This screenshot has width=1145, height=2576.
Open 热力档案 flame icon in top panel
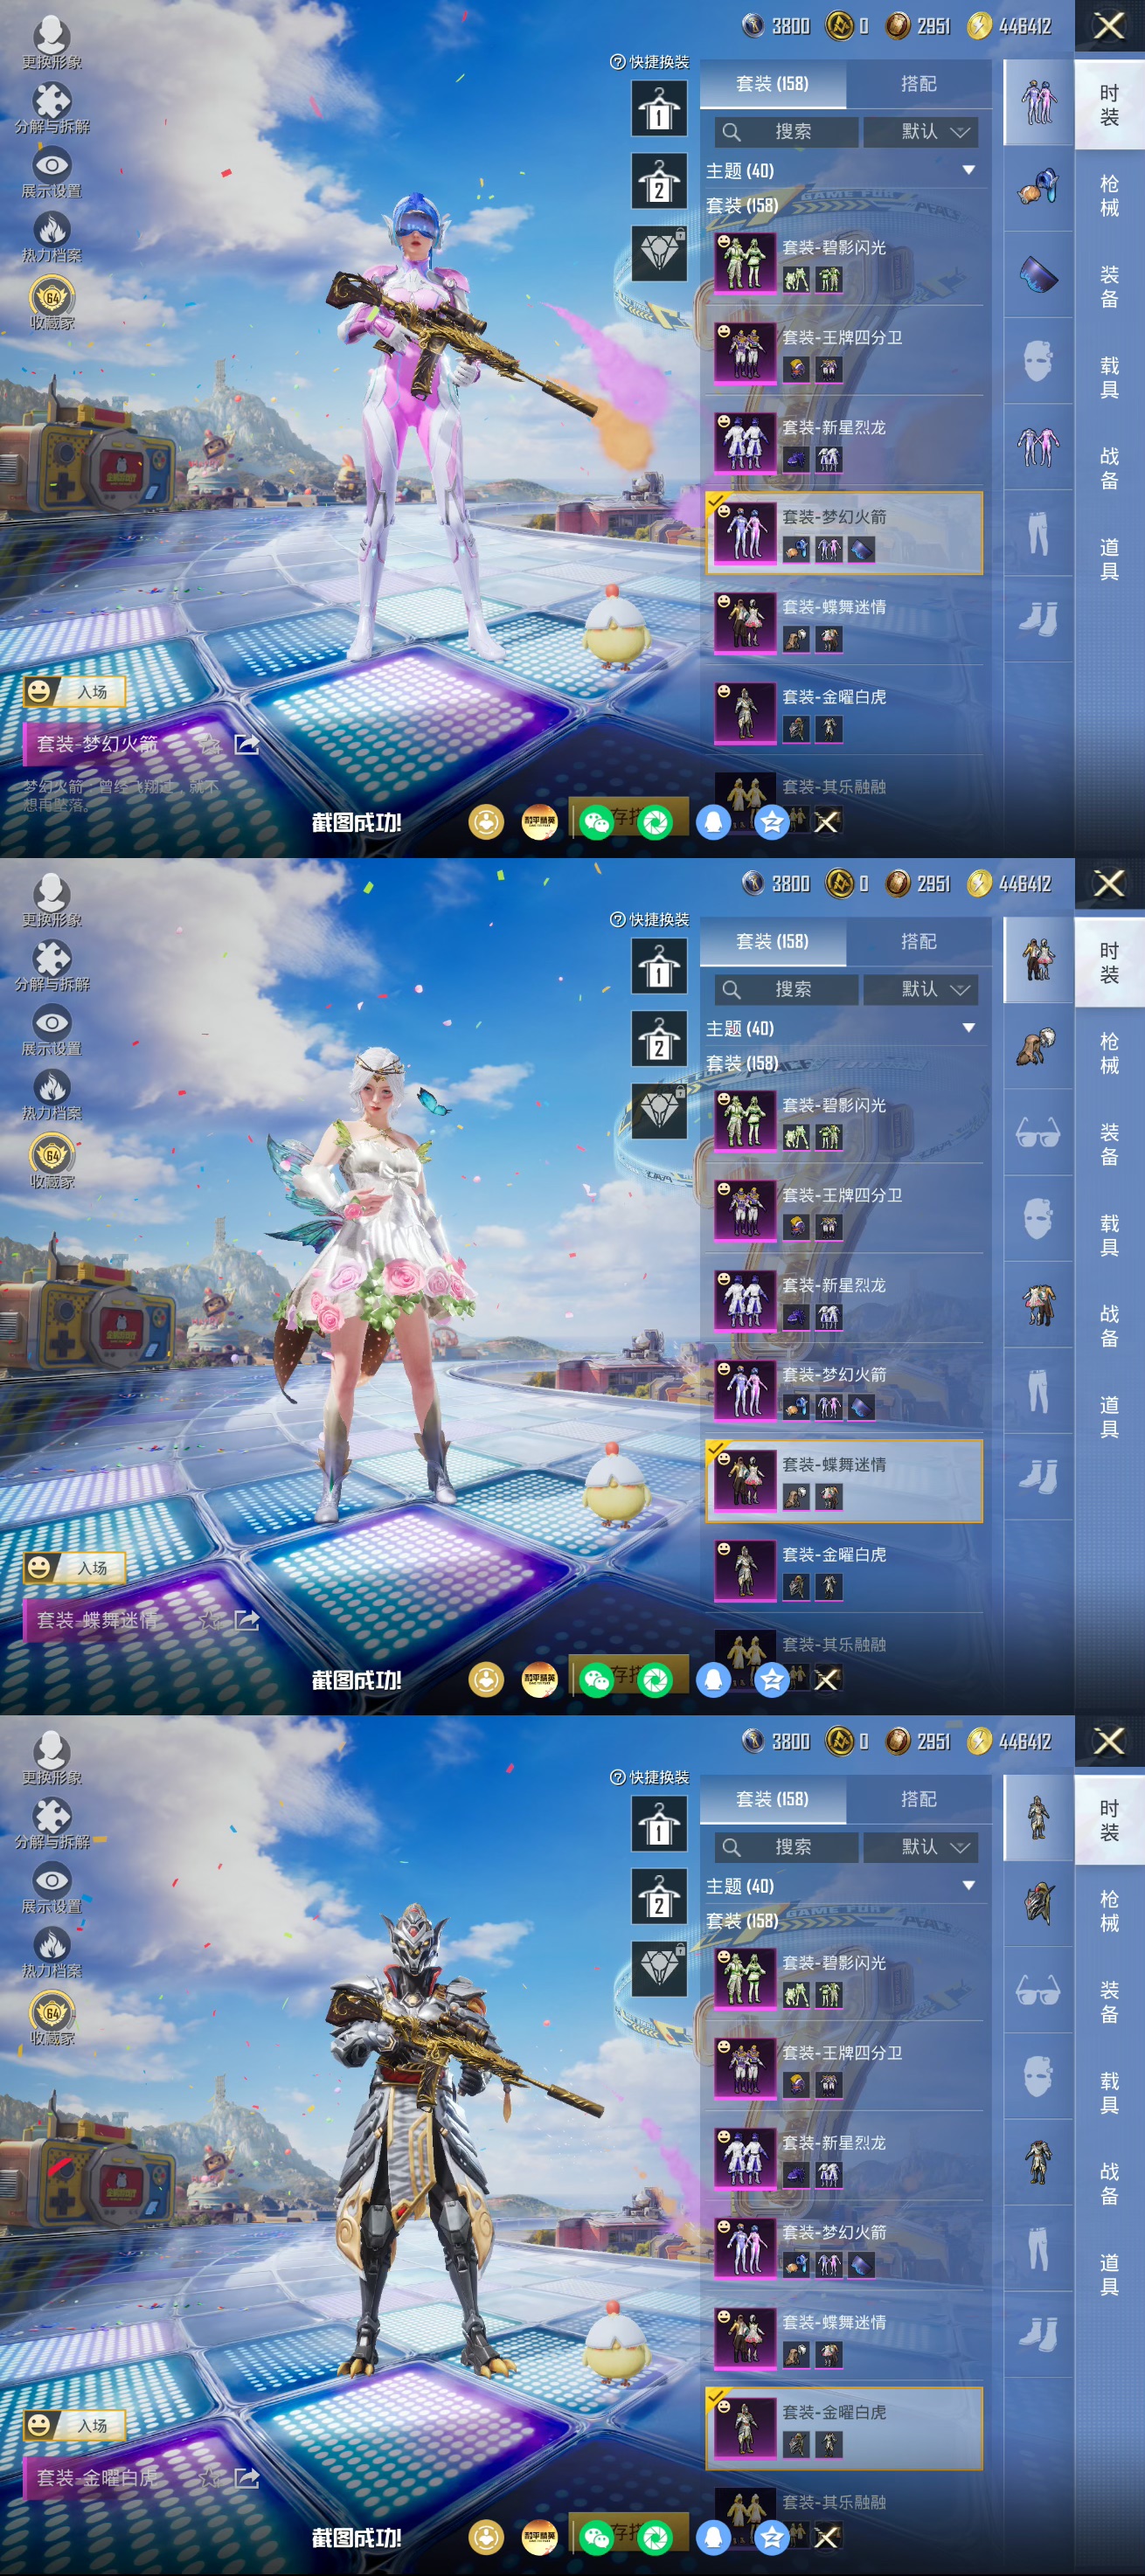[x=52, y=237]
